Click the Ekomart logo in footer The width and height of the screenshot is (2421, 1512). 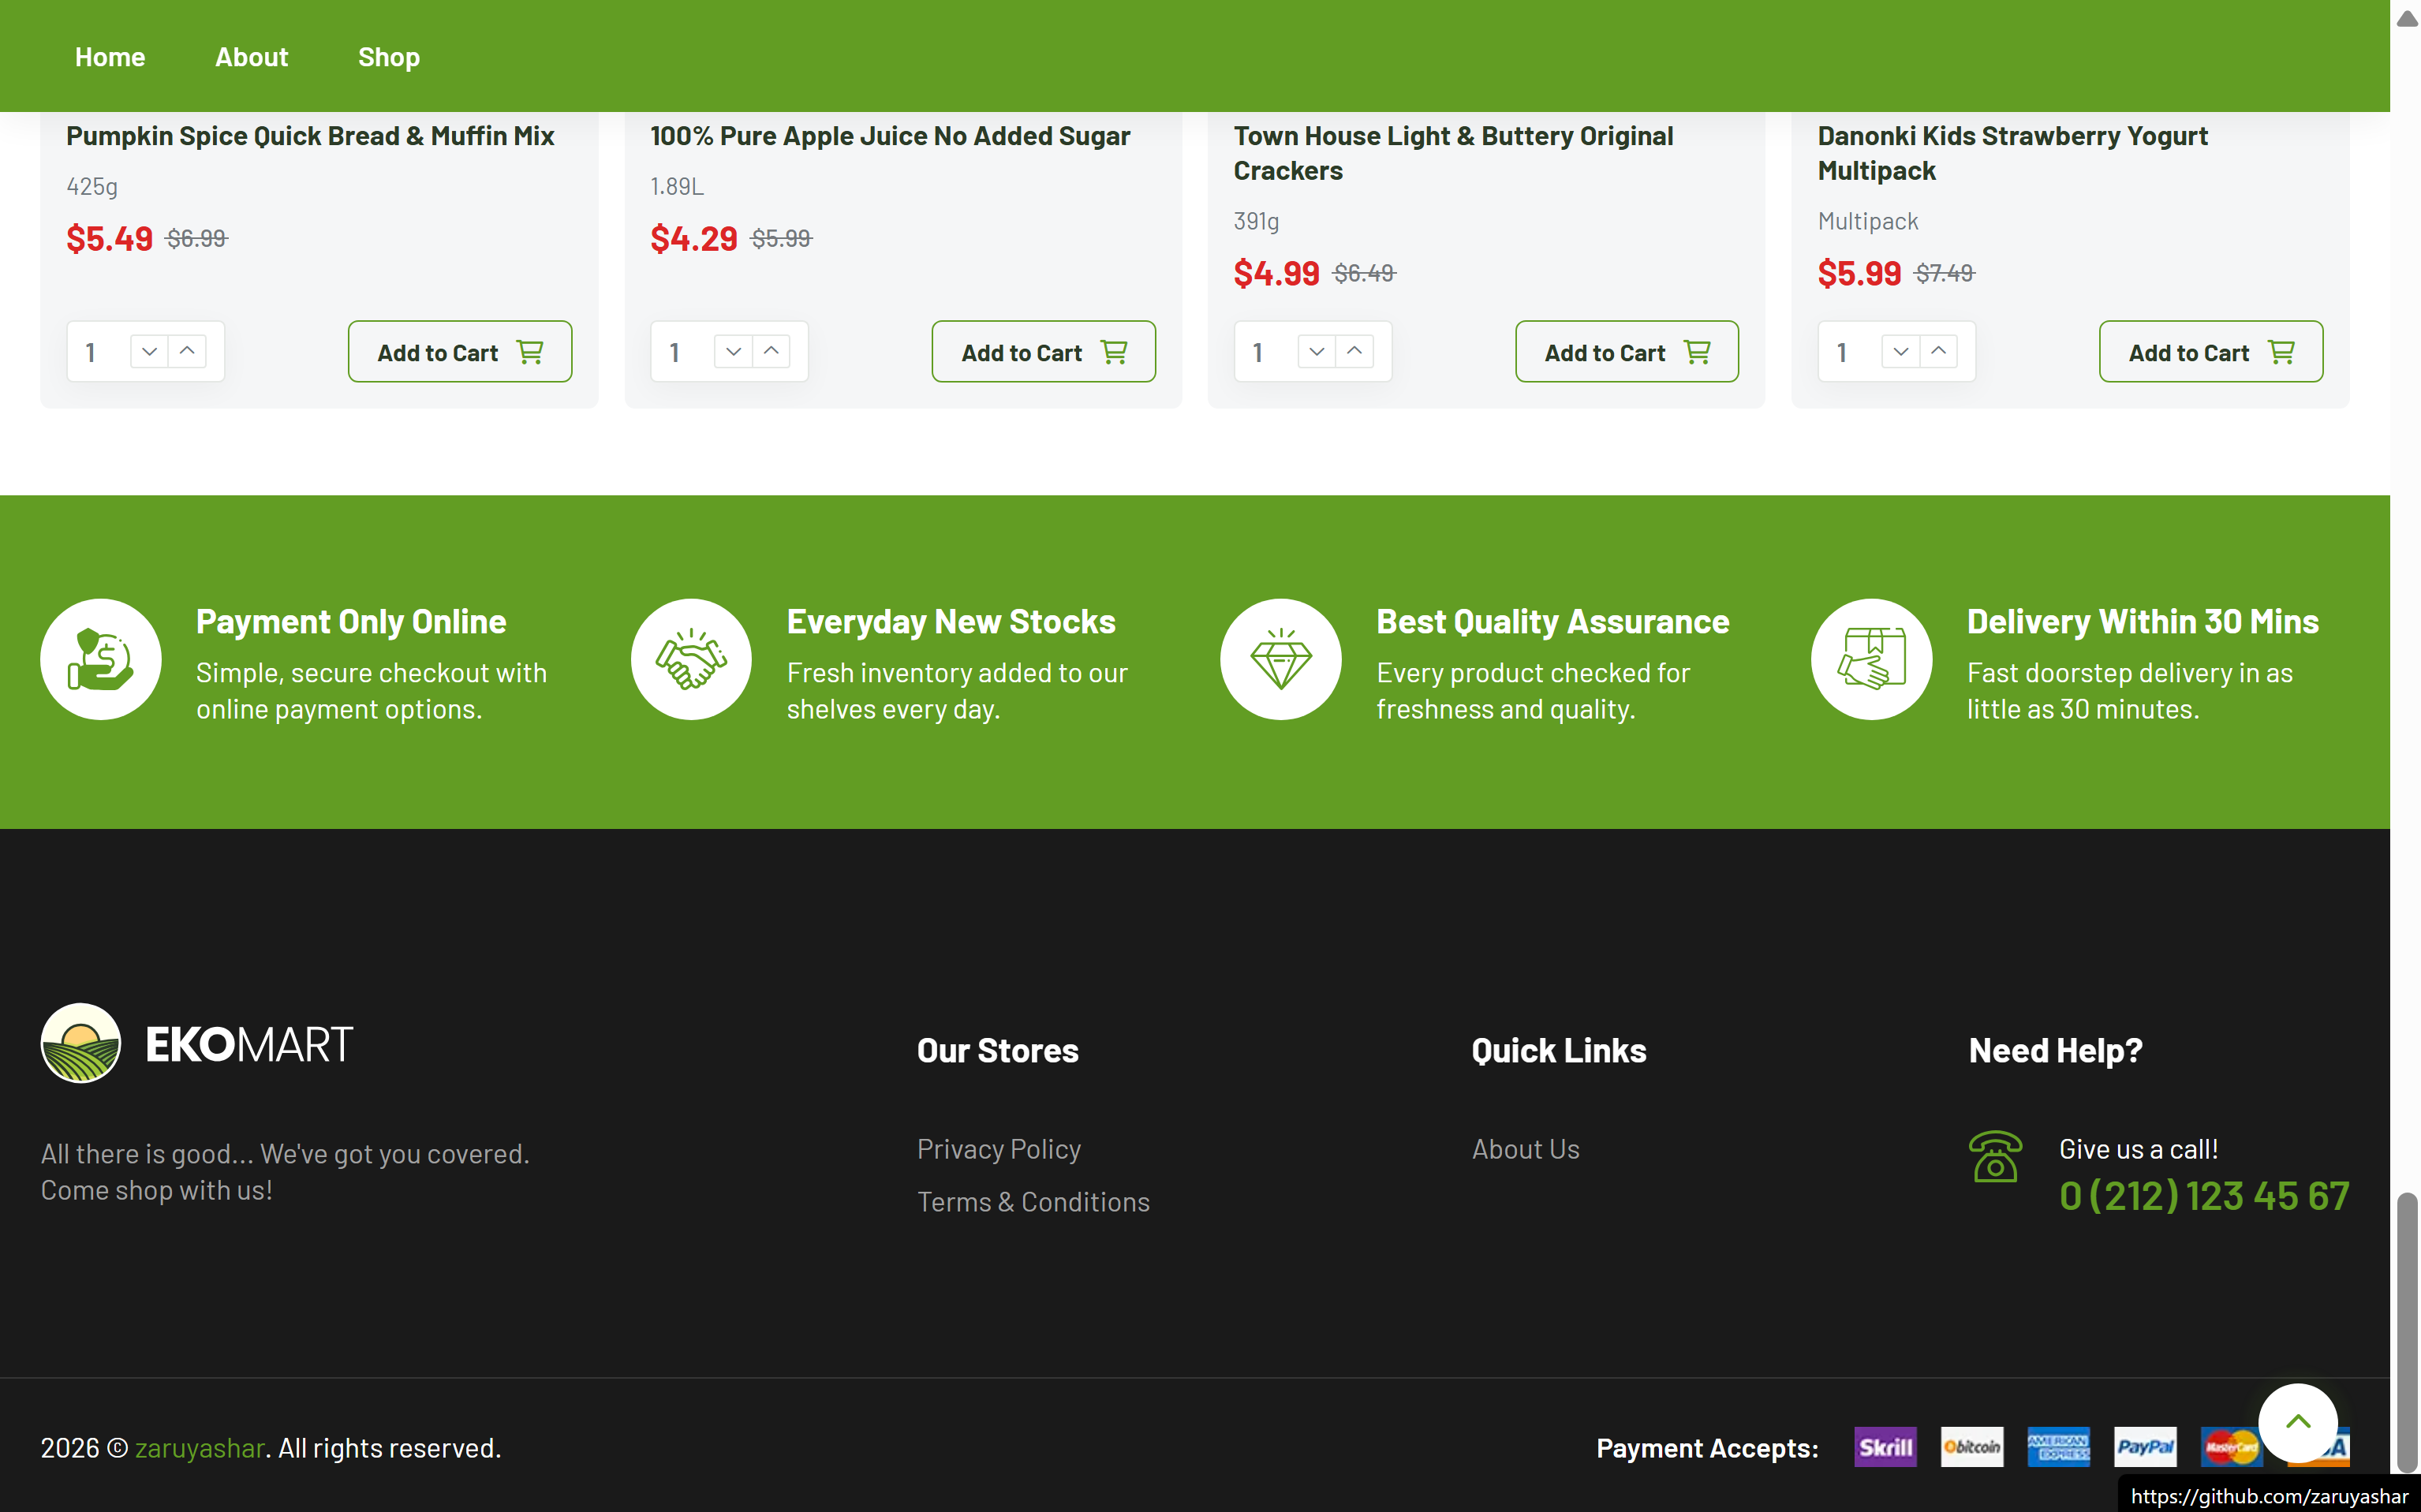click(197, 1043)
